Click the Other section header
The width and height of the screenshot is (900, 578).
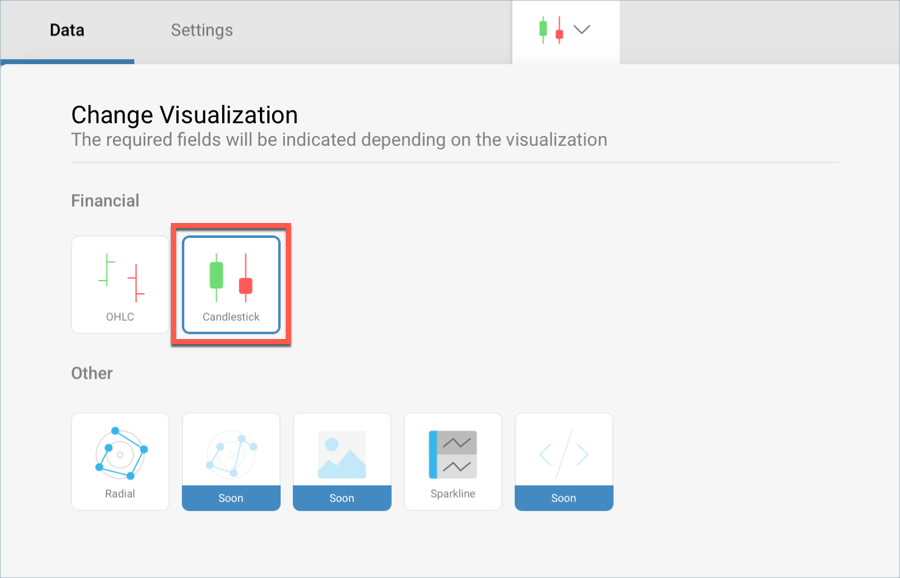tap(92, 373)
